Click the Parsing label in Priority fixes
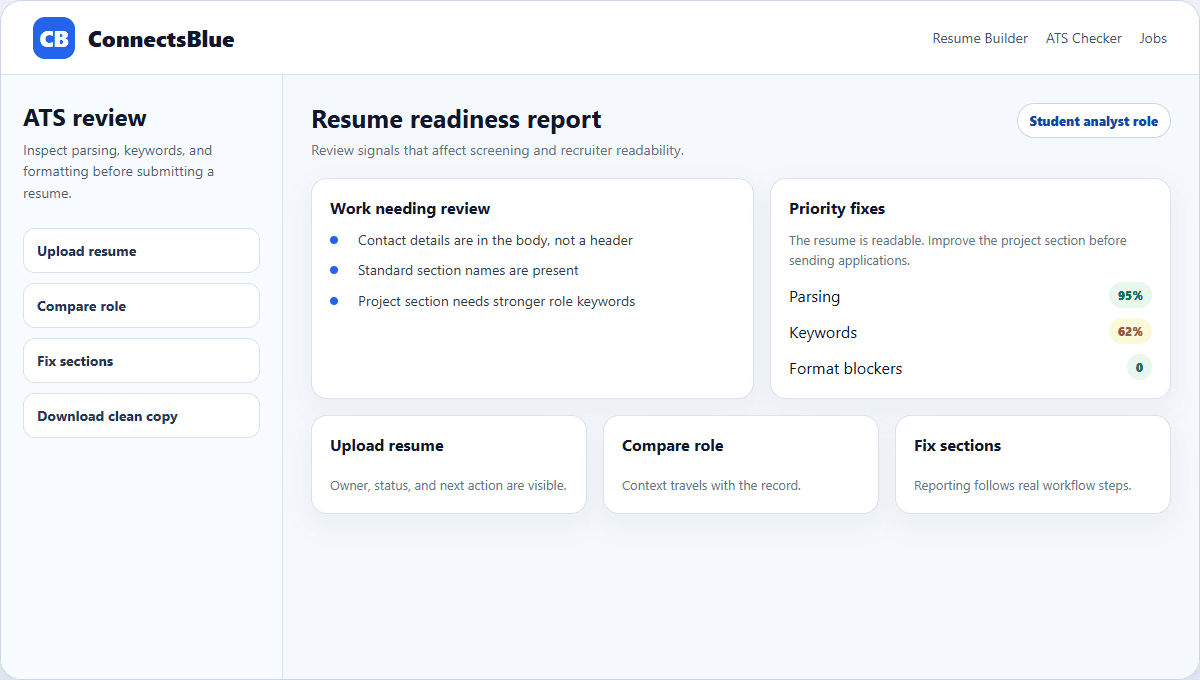1200x680 pixels. point(814,297)
